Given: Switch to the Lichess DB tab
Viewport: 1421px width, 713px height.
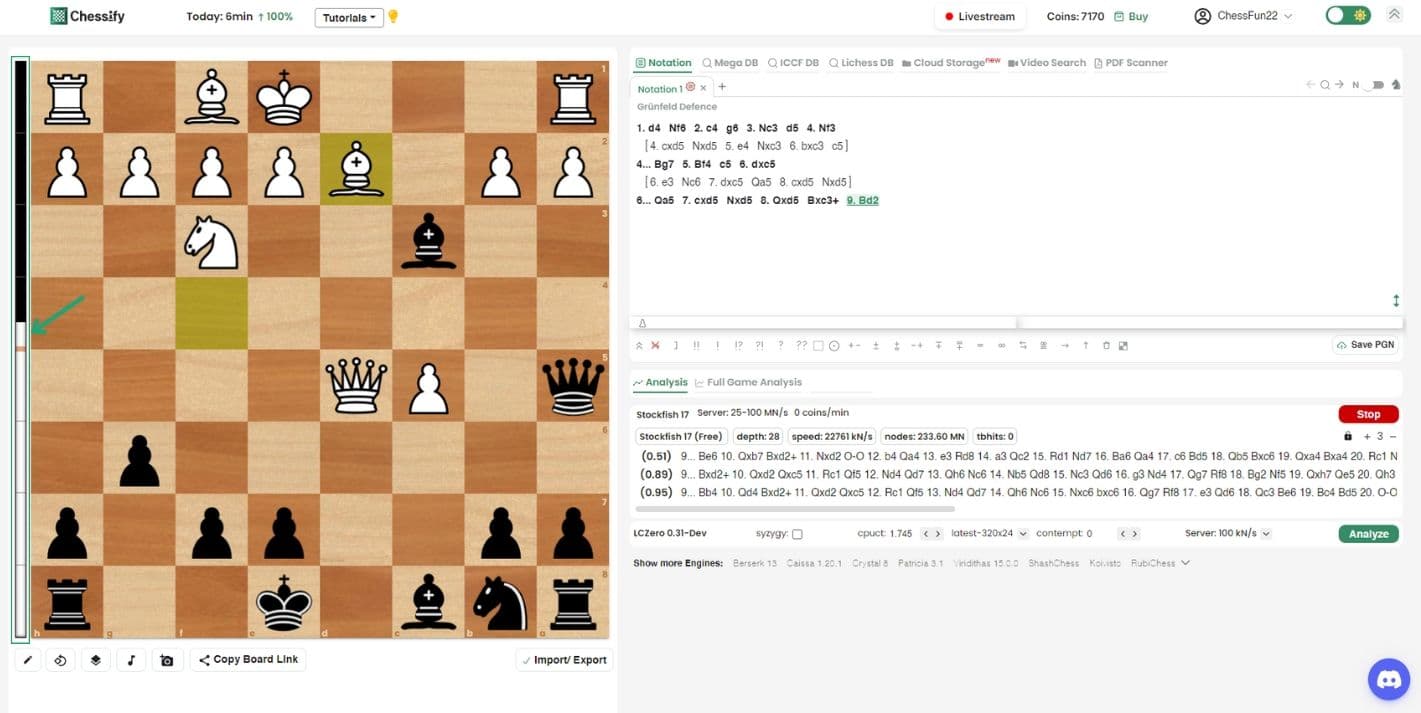Looking at the screenshot, I should coord(861,63).
